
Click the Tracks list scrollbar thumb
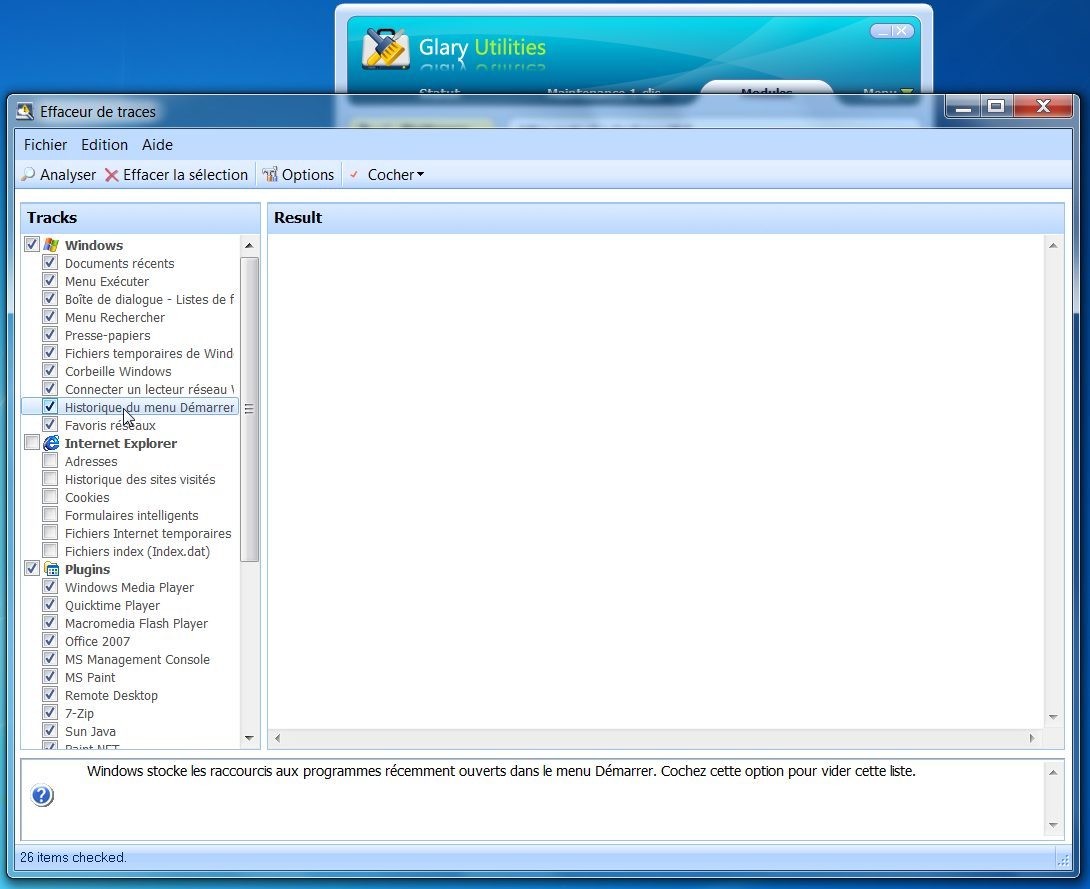pyautogui.click(x=249, y=409)
